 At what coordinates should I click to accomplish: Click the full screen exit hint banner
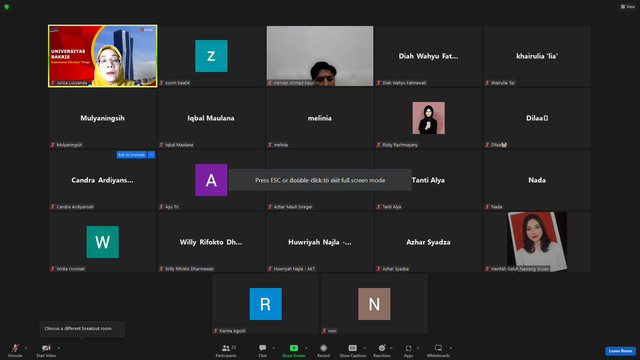pyautogui.click(x=320, y=180)
